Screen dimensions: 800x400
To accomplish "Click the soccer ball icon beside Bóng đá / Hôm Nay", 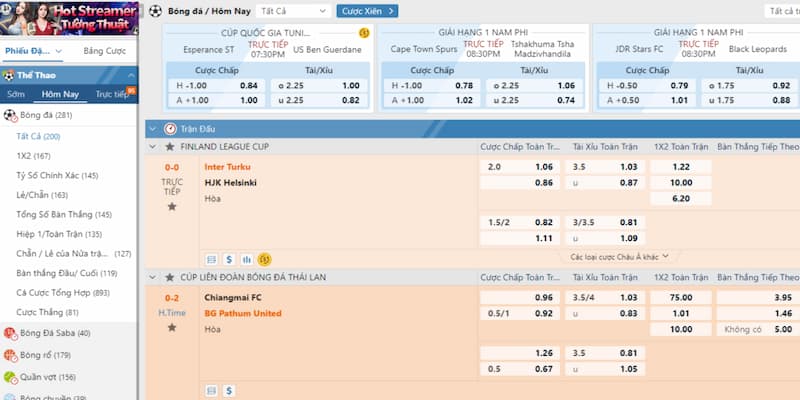I will 156,11.
